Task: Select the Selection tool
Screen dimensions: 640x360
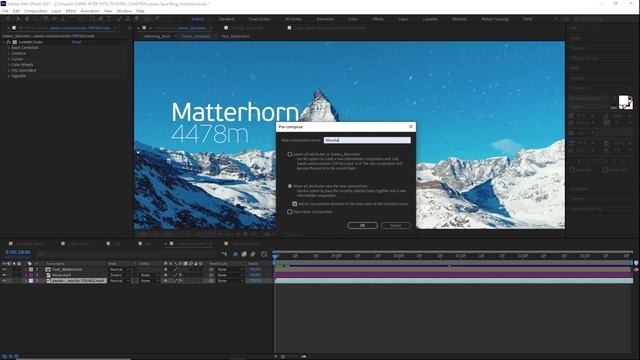Action: [18, 19]
